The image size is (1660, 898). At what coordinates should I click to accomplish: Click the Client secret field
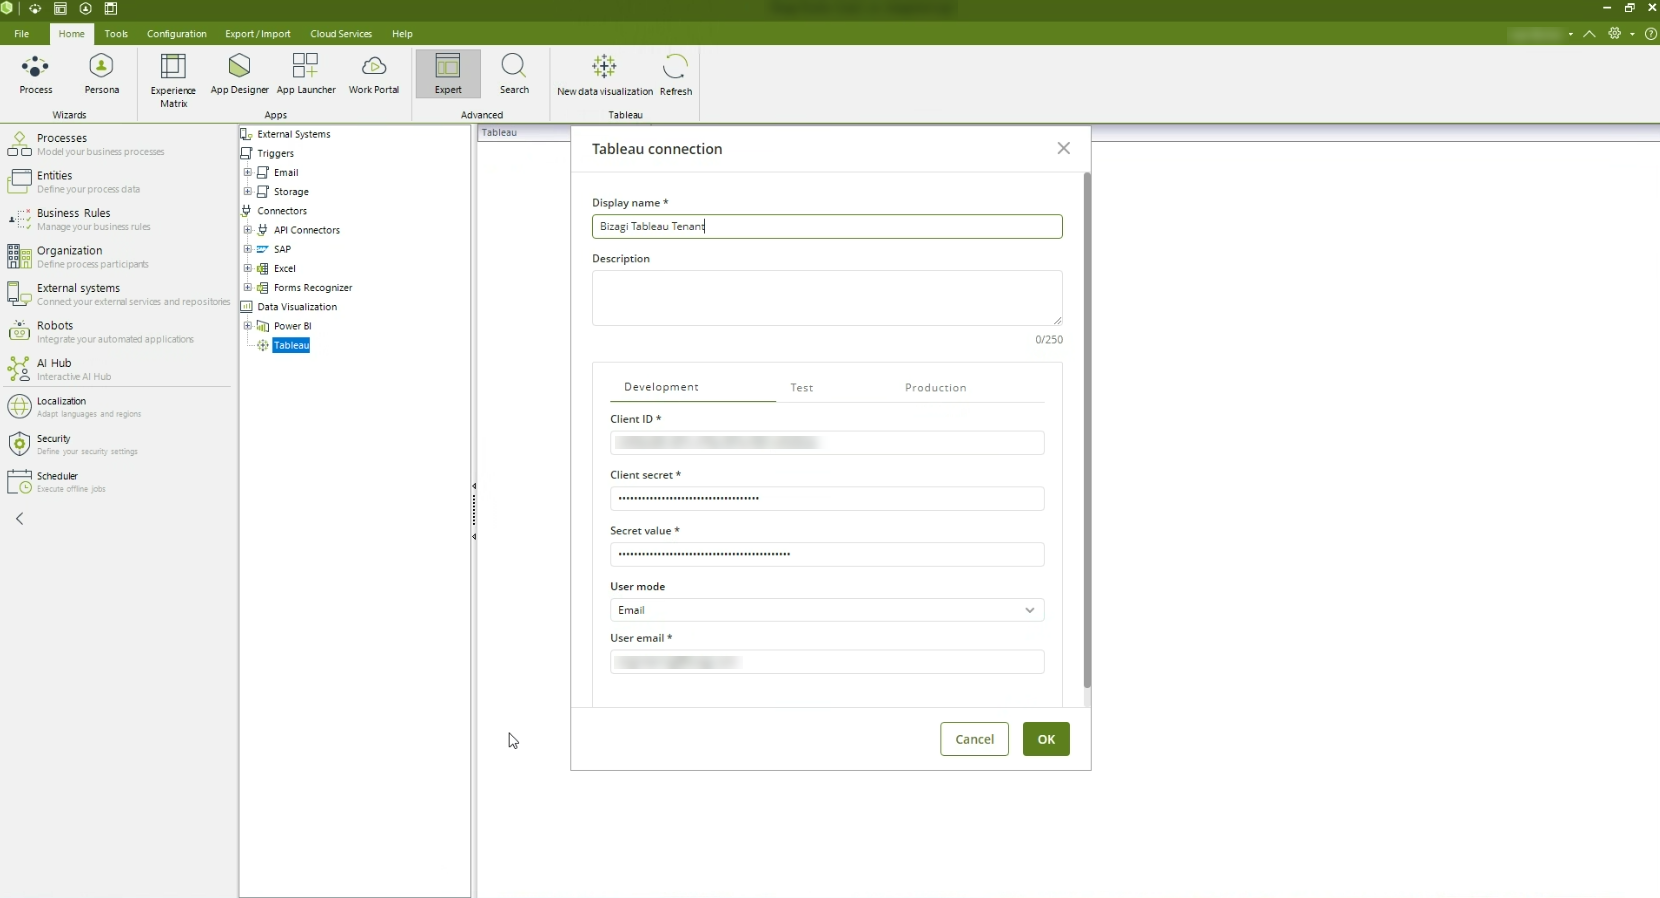coord(827,498)
